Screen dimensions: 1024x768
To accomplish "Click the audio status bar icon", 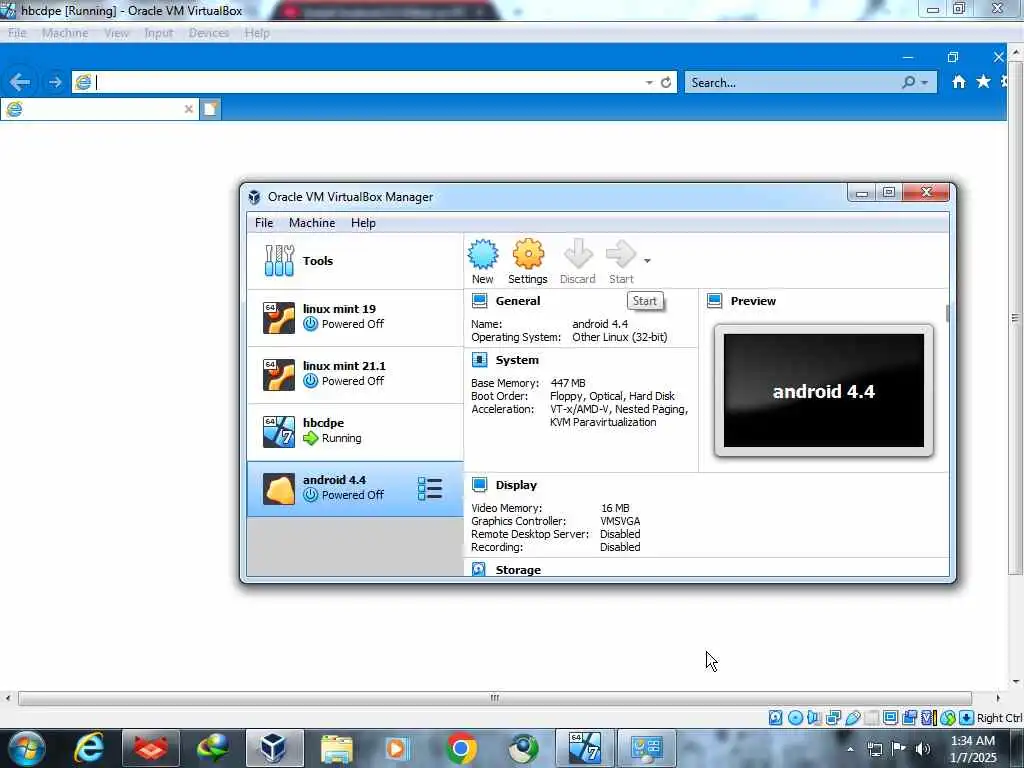I will point(814,718).
